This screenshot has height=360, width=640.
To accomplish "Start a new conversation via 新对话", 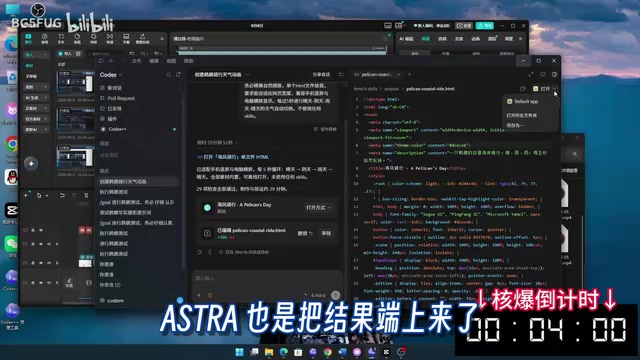I will click(x=111, y=88).
